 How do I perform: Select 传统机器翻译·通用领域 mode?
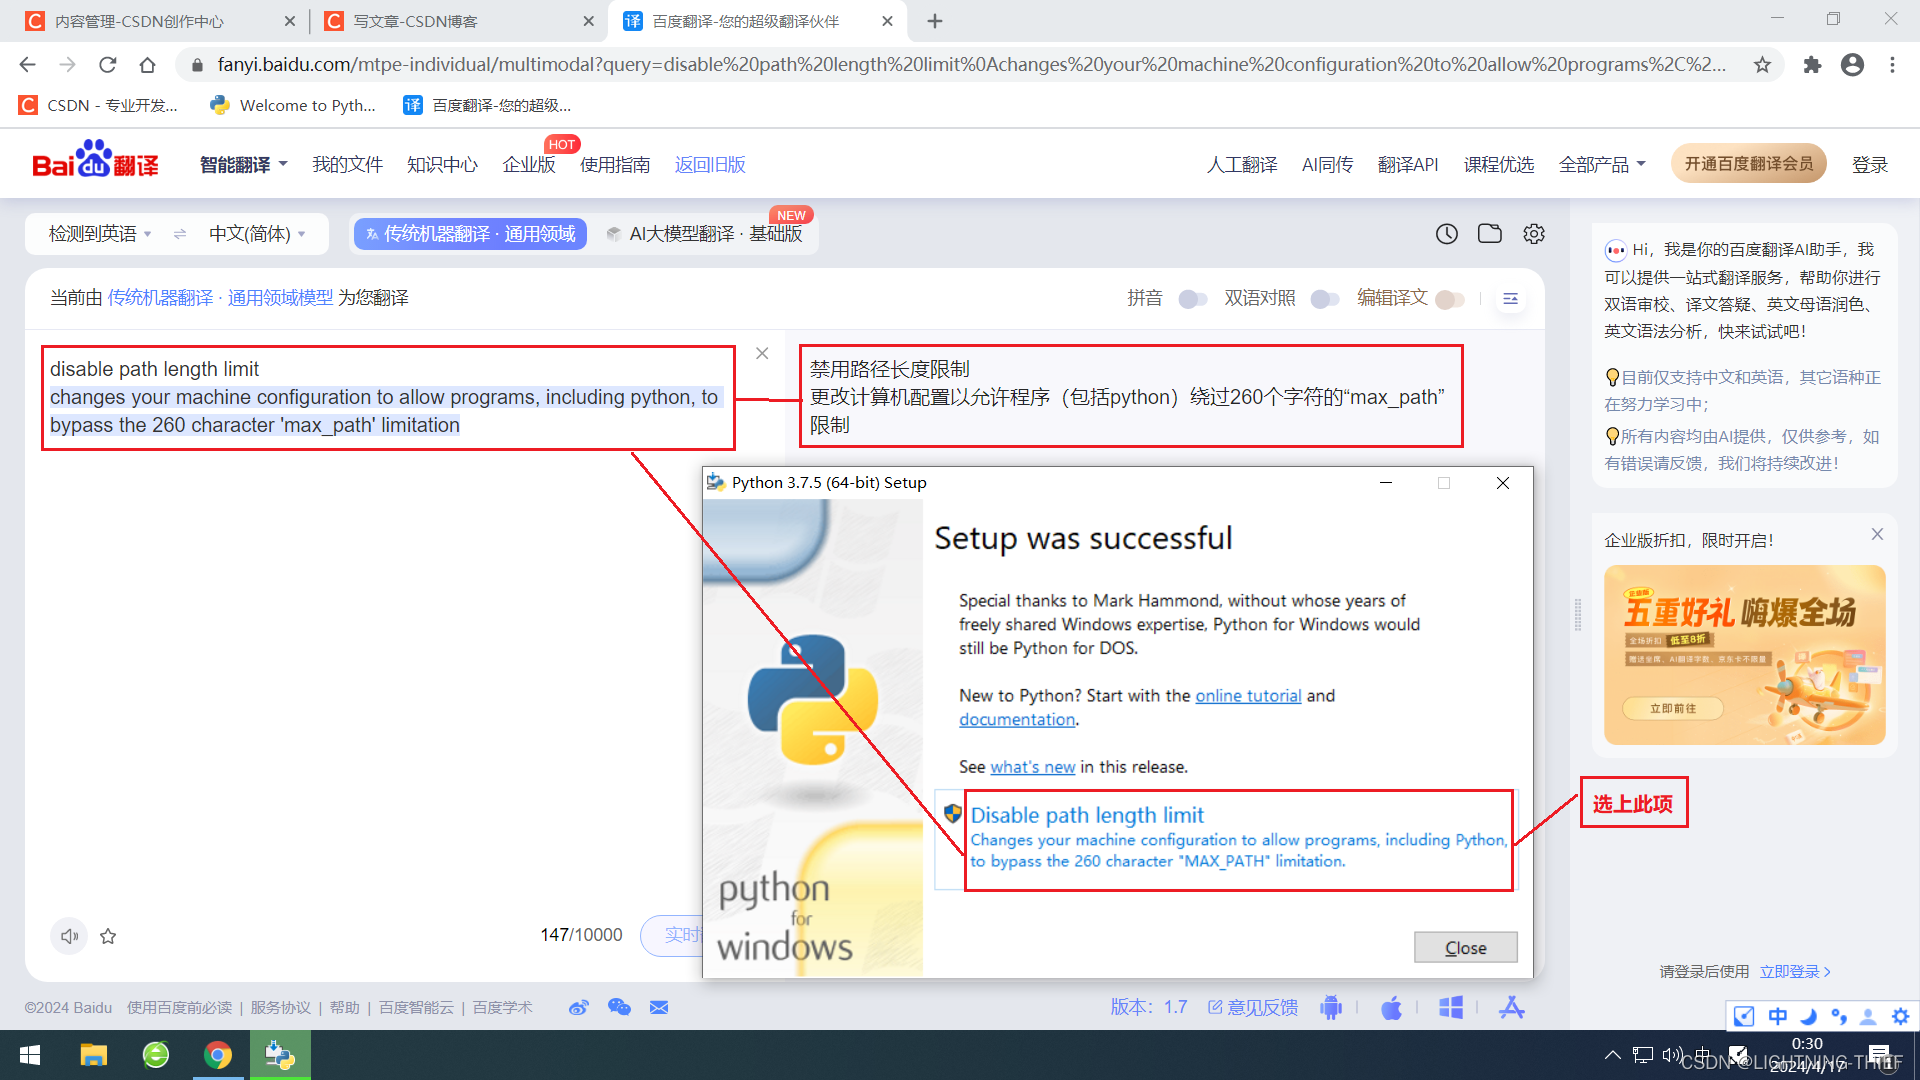coord(470,234)
